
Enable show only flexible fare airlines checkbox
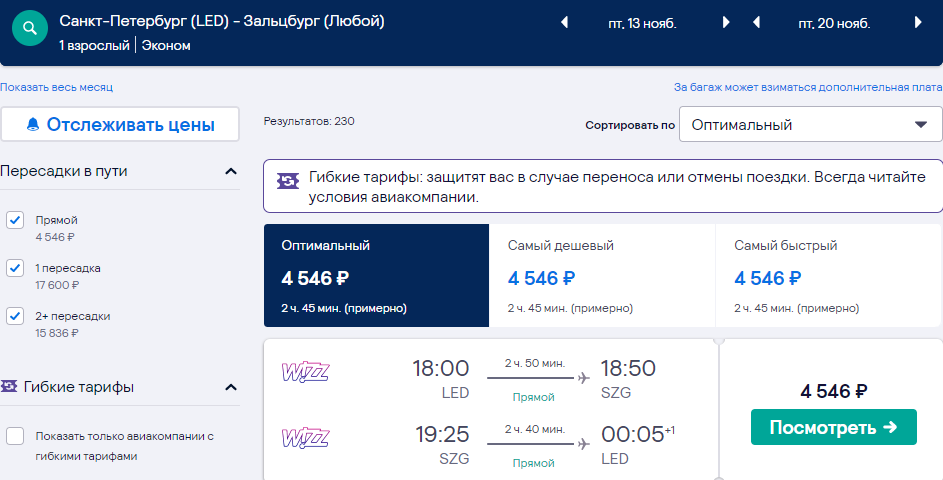(15, 436)
